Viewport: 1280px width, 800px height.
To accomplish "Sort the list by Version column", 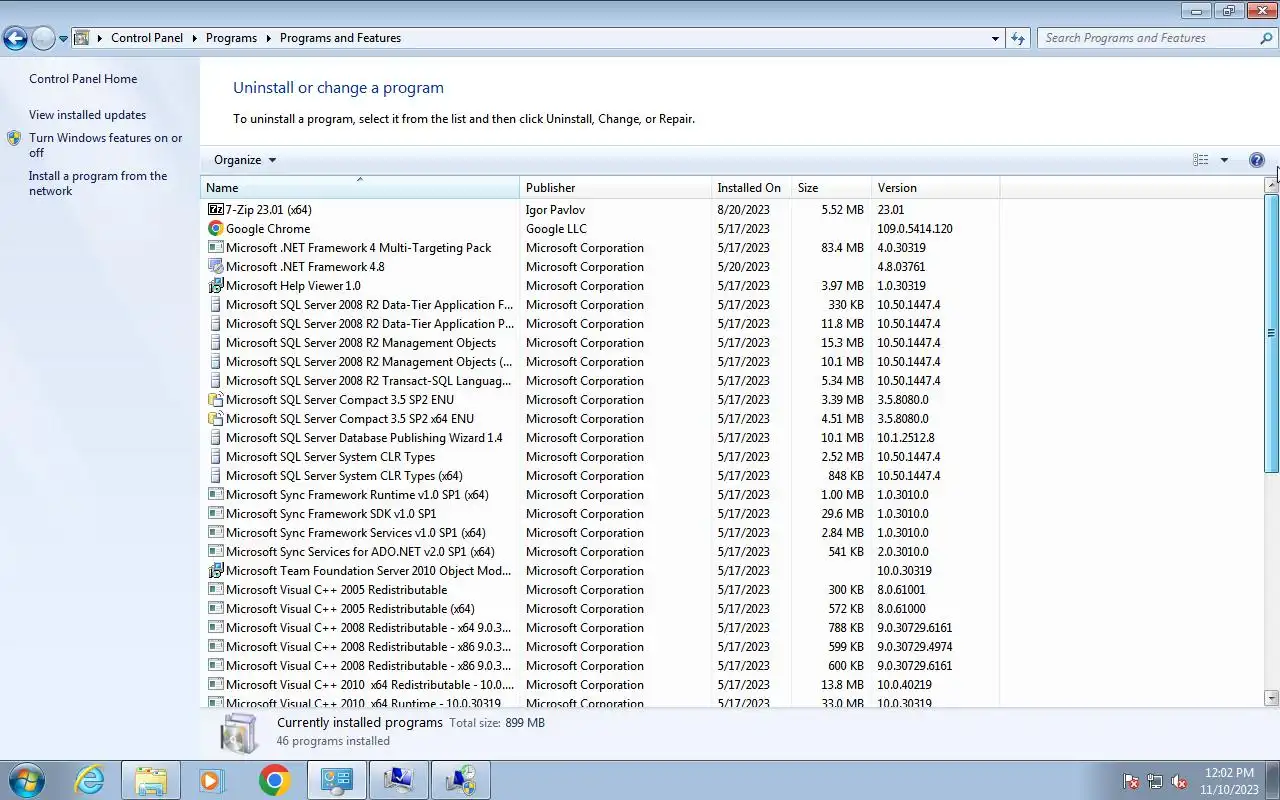I will pyautogui.click(x=935, y=188).
